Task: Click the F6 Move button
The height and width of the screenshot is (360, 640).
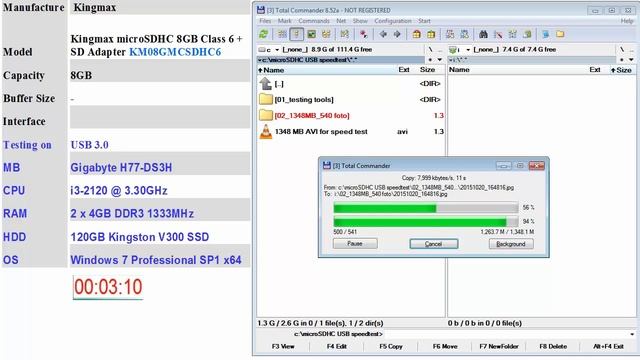Action: click(445, 346)
